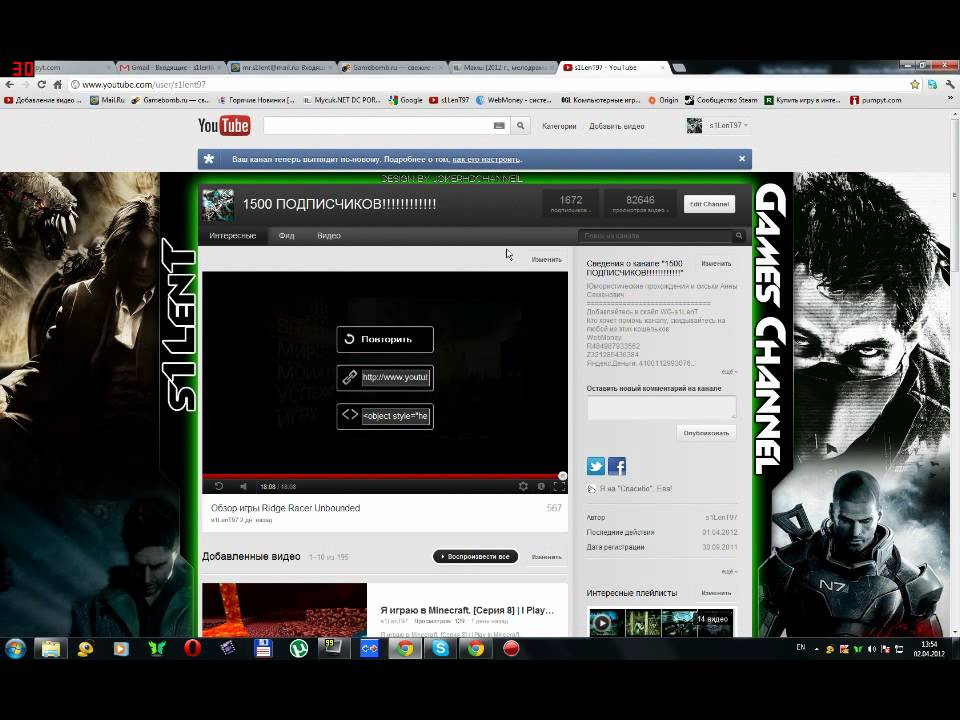This screenshot has height=720, width=960.
Task: Open Chrome wrench settings menu
Action: 950,84
